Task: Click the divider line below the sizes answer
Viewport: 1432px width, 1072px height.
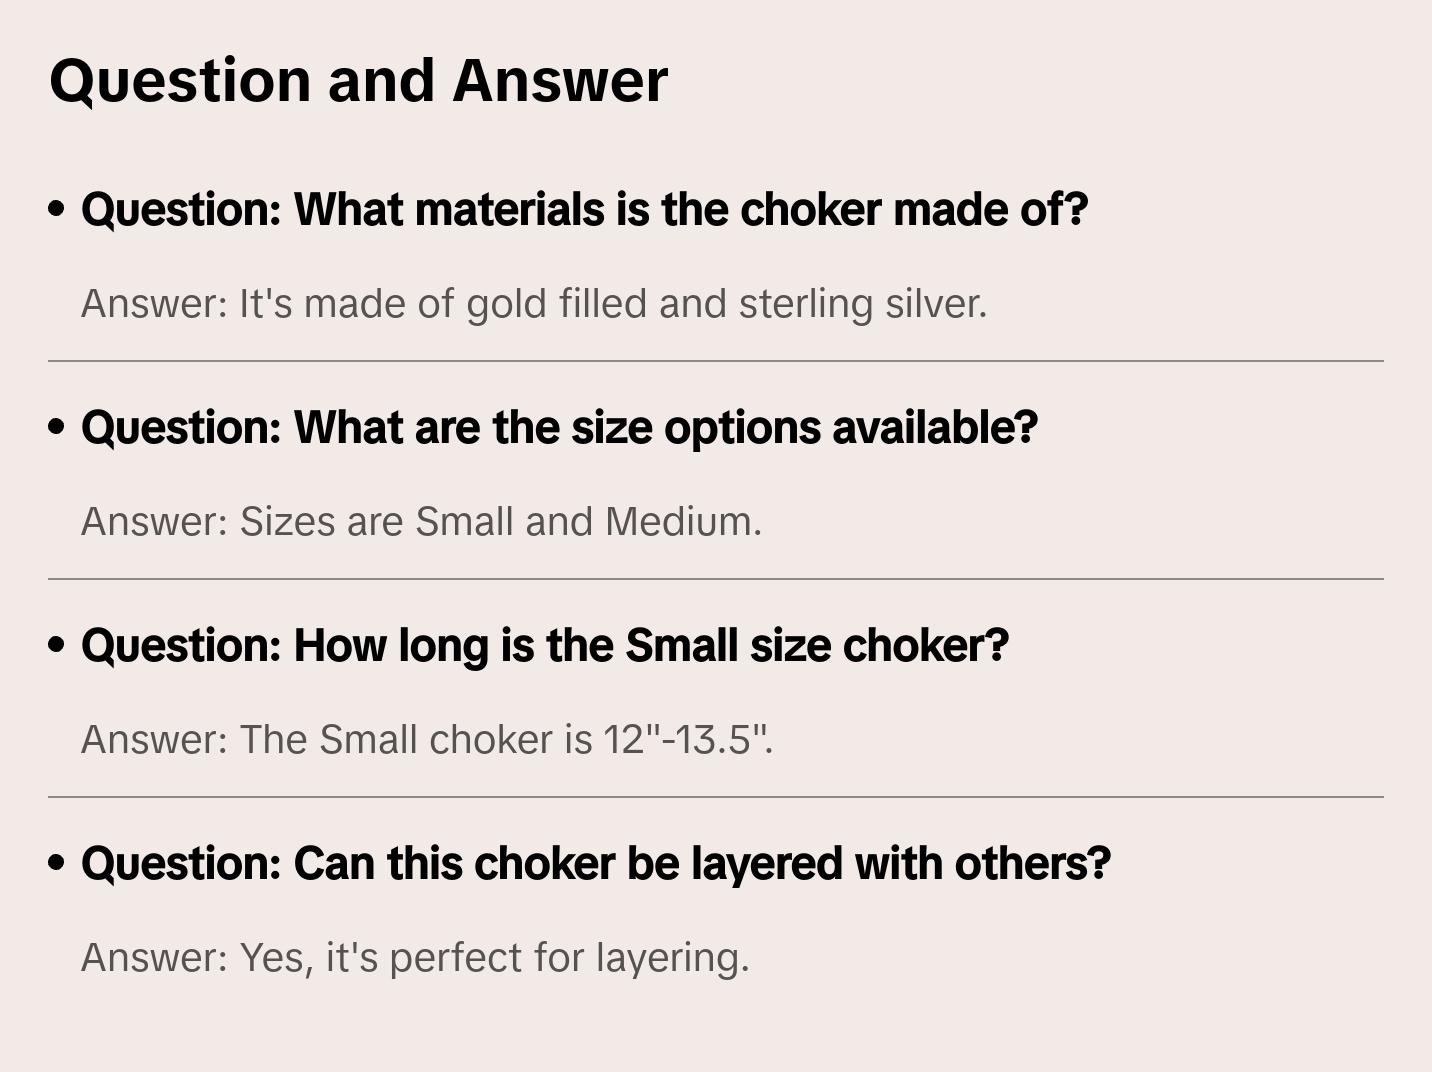Action: (x=716, y=579)
